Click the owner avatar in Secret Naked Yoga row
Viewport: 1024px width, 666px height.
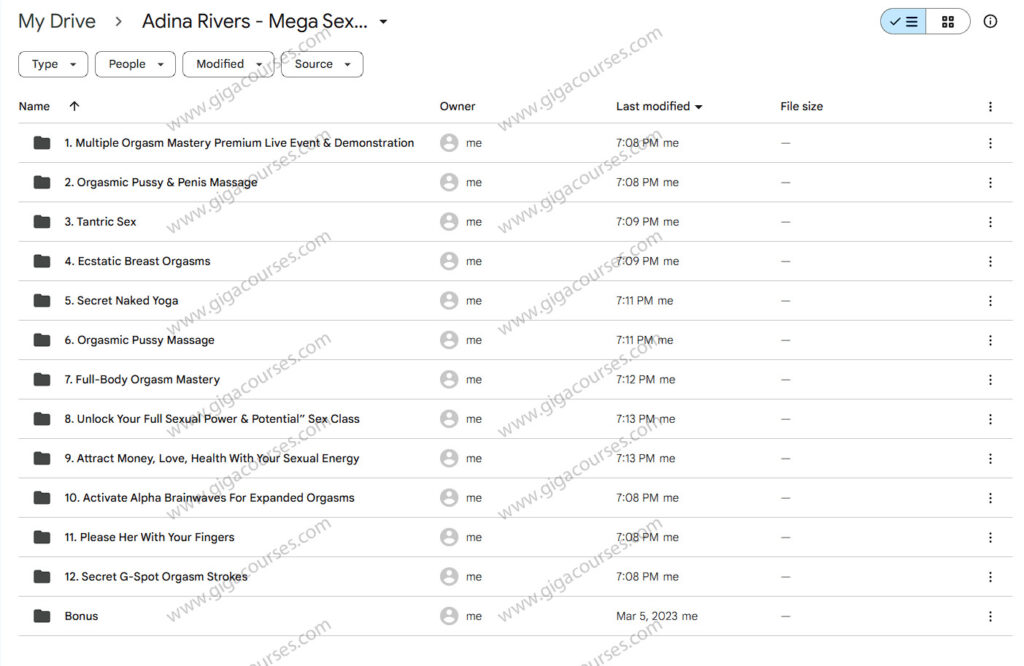point(449,301)
